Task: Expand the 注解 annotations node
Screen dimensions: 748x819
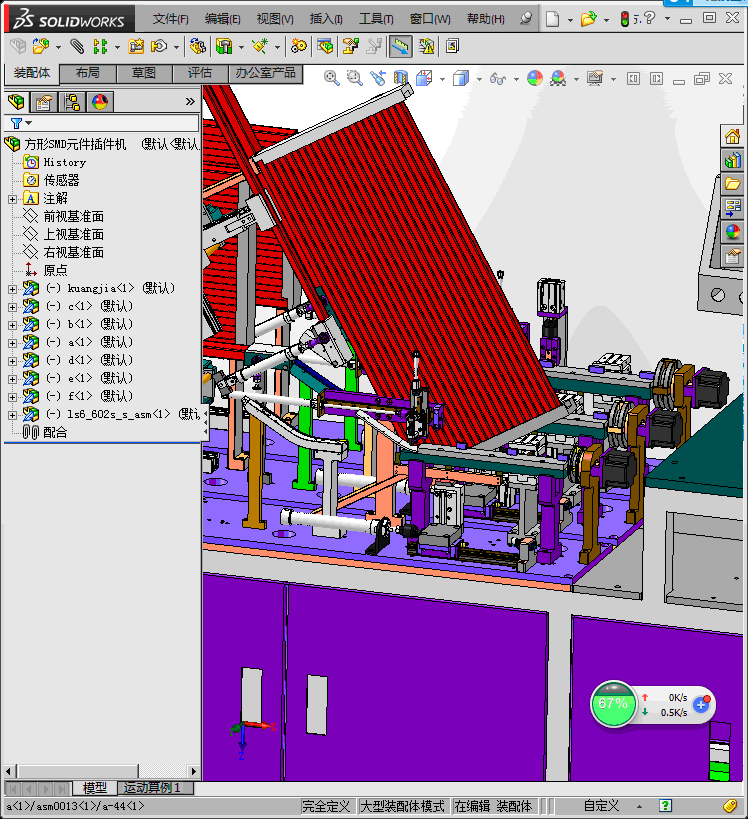Action: (12, 199)
